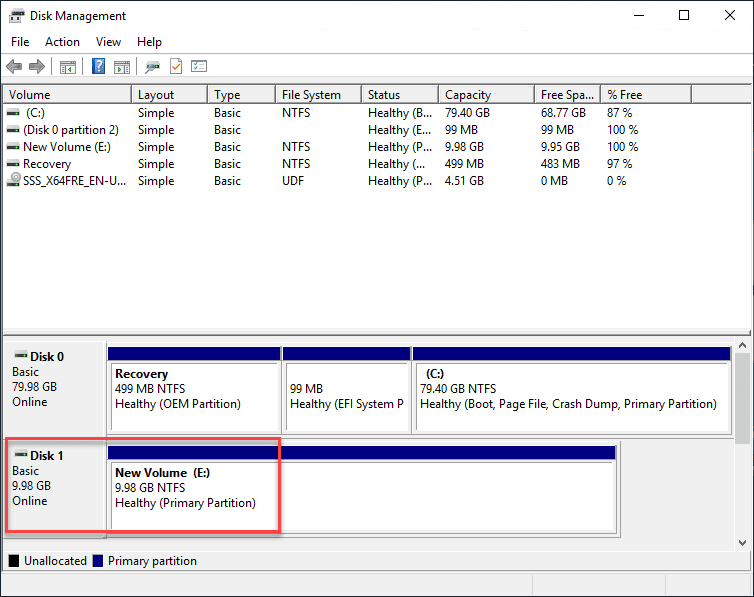Sort by the Capacity column header
The height and width of the screenshot is (597, 754).
click(487, 95)
